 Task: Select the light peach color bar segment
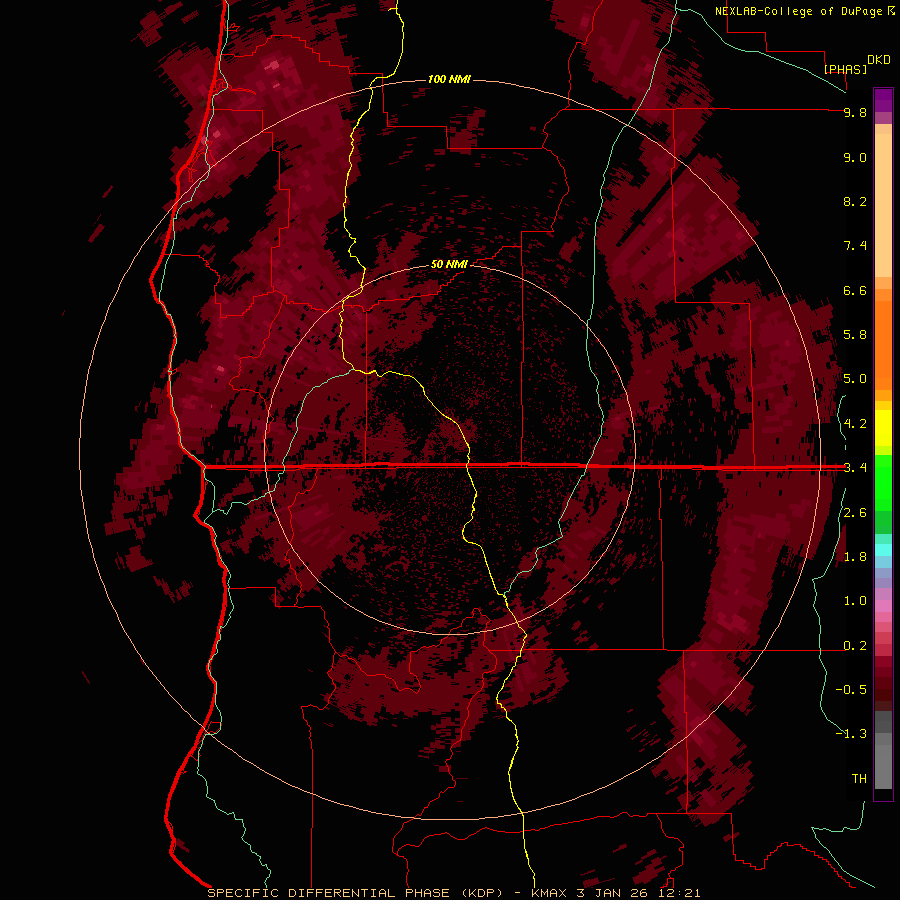[x=883, y=205]
